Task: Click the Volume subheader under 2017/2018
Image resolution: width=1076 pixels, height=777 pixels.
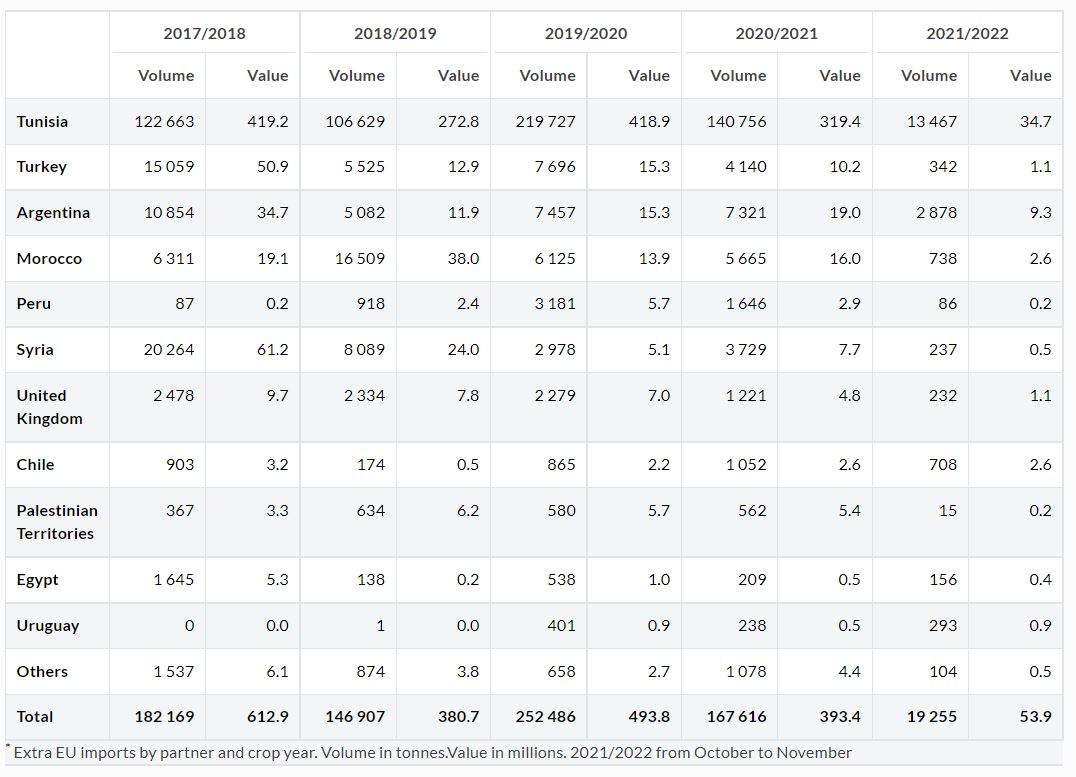Action: click(166, 75)
